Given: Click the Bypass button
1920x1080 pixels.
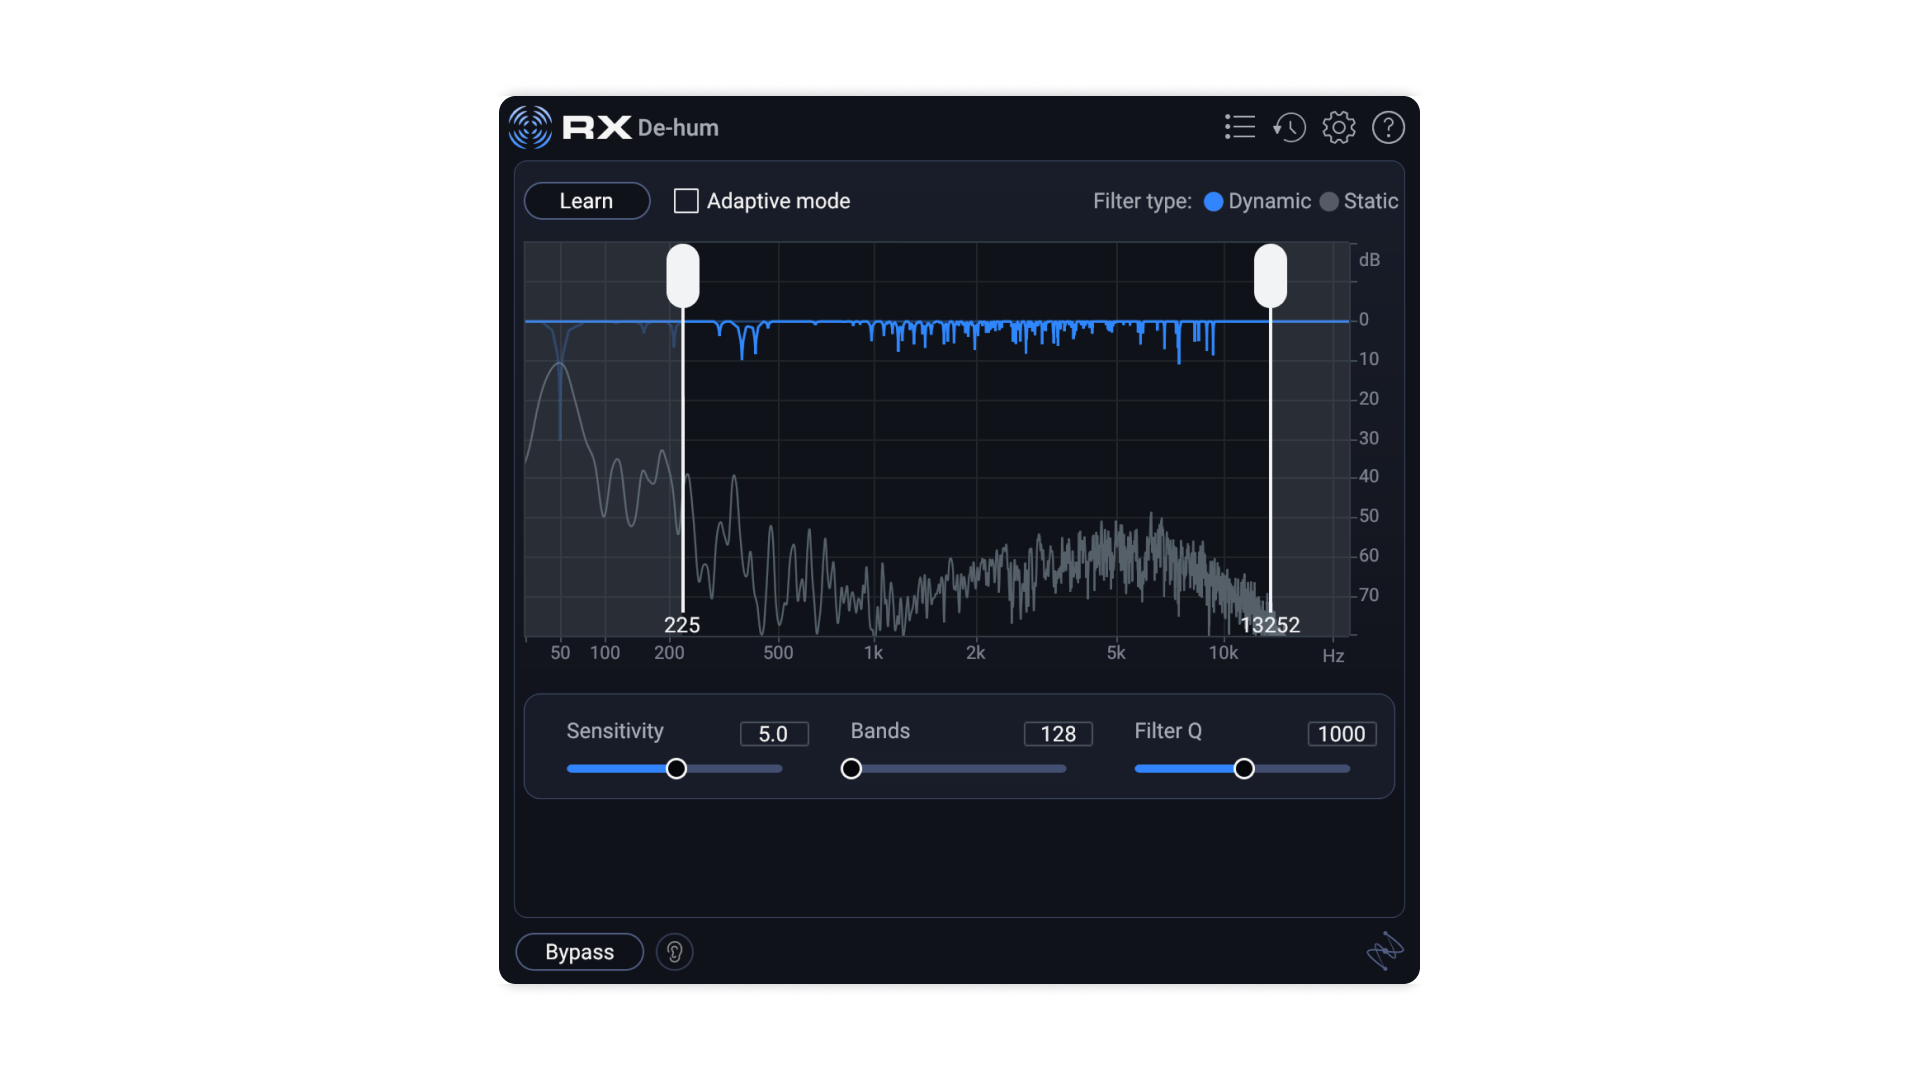Looking at the screenshot, I should coord(579,952).
